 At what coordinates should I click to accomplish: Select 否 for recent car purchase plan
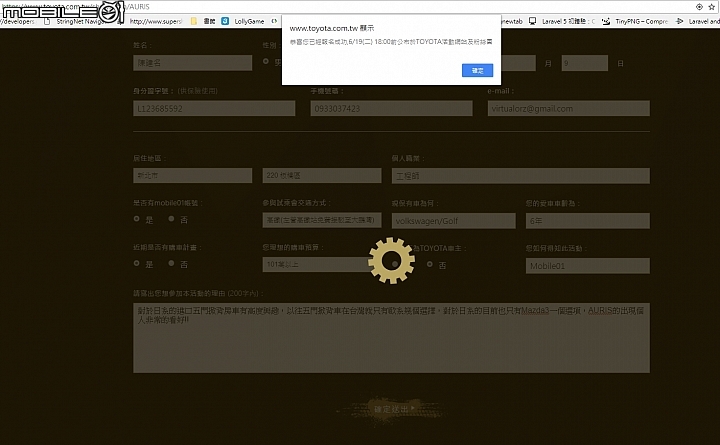(x=171, y=263)
